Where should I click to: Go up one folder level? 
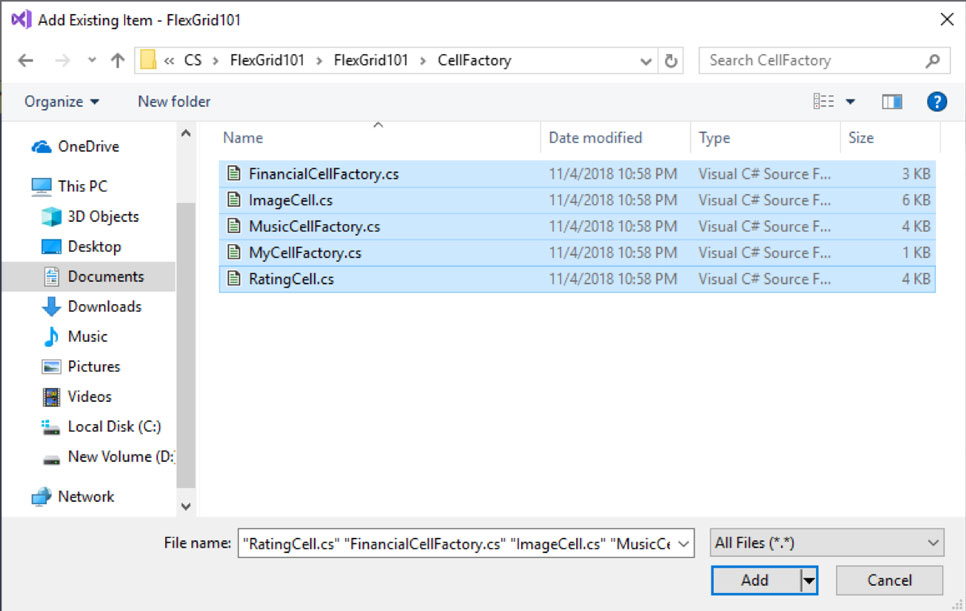(117, 60)
